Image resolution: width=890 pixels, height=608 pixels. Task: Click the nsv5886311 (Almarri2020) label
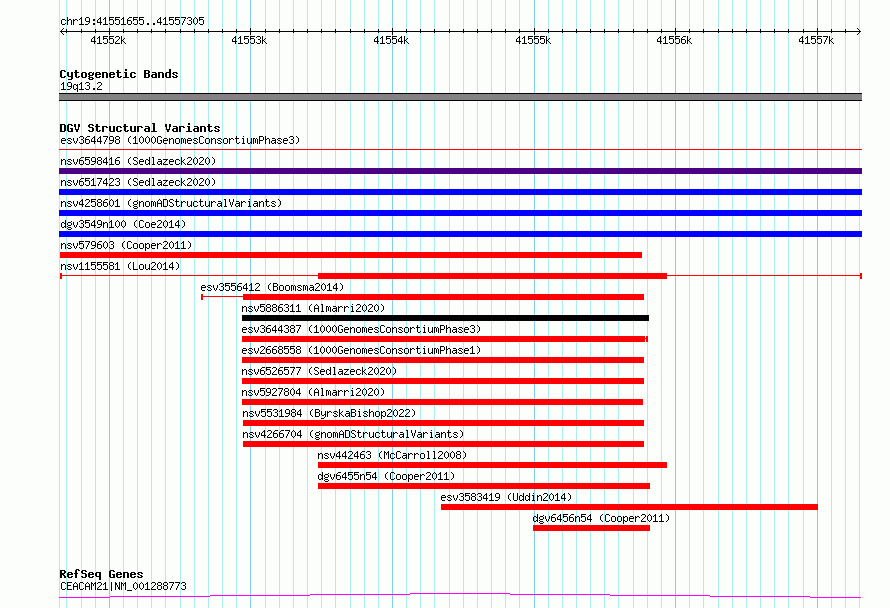[313, 308]
